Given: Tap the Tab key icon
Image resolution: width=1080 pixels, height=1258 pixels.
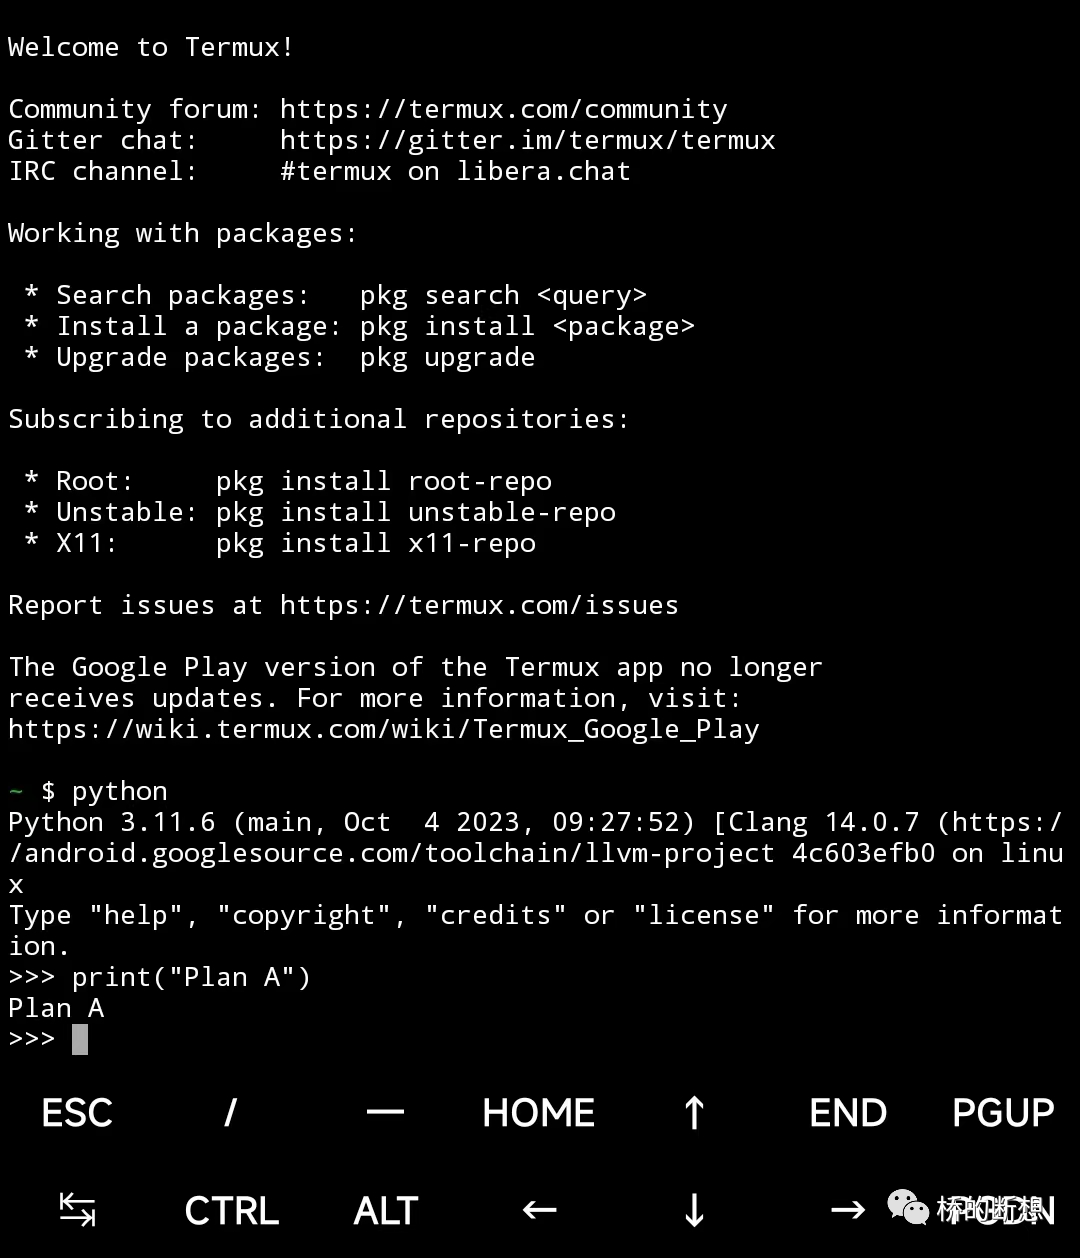Looking at the screenshot, I should (77, 1210).
